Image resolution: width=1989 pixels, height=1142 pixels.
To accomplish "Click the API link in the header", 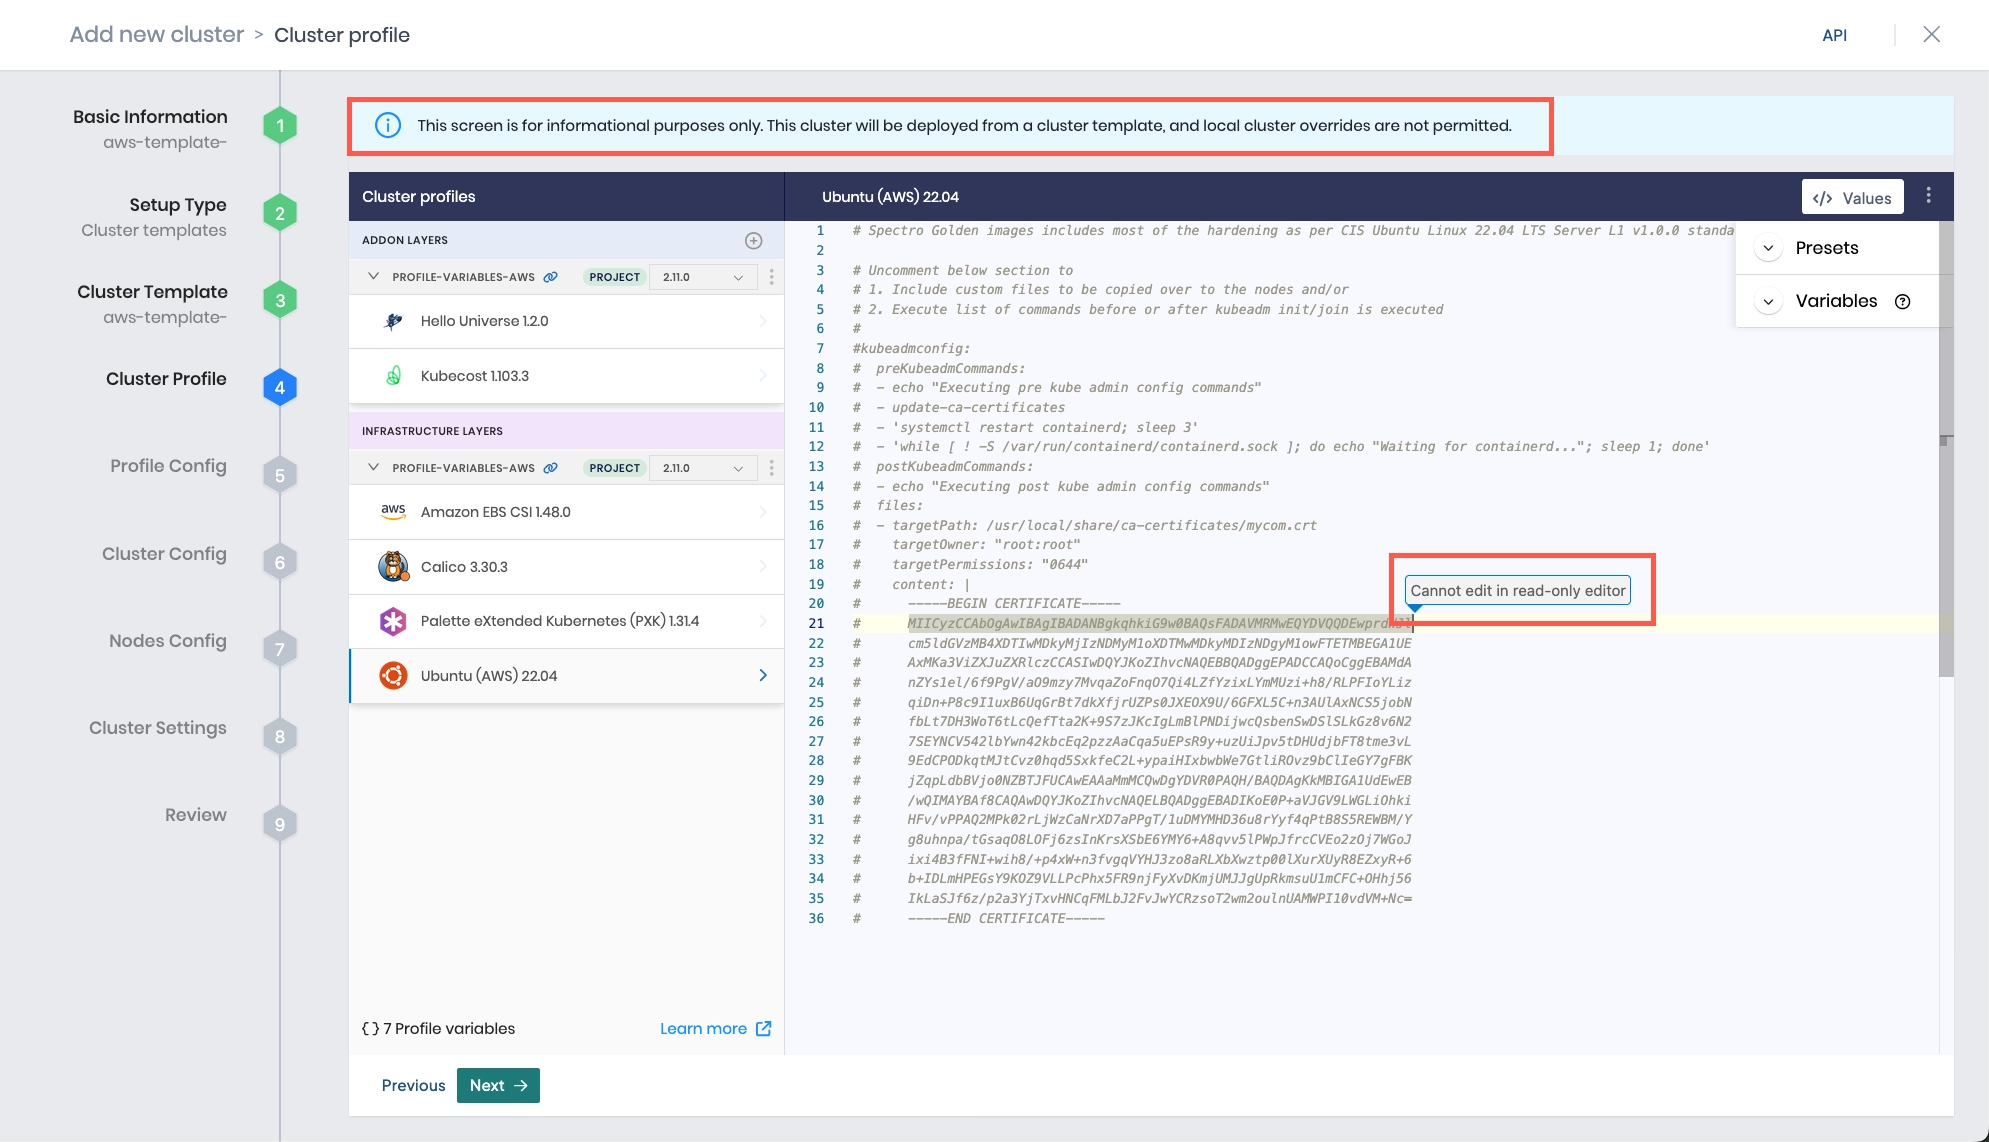I will pos(1837,35).
